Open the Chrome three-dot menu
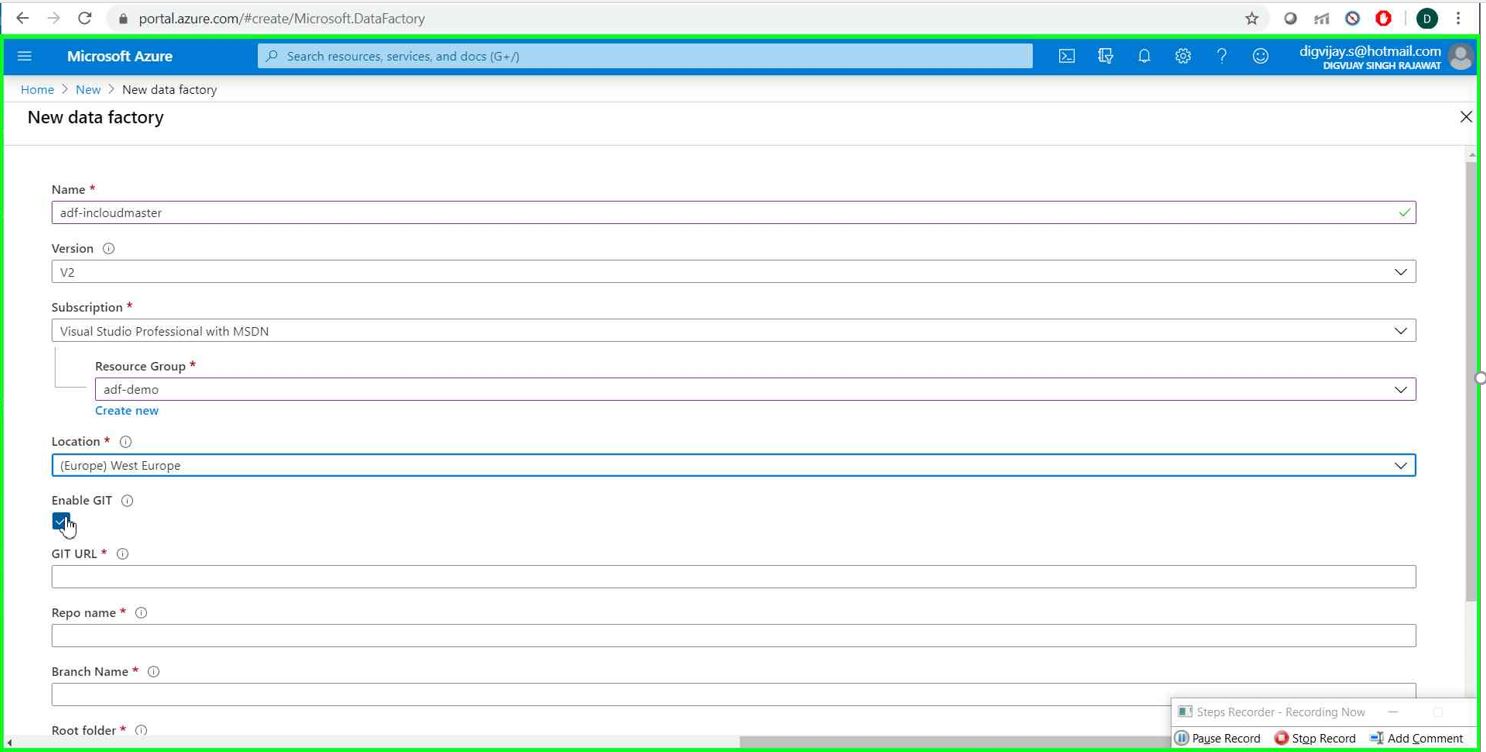Screen dimensions: 1486x752 point(1458,18)
